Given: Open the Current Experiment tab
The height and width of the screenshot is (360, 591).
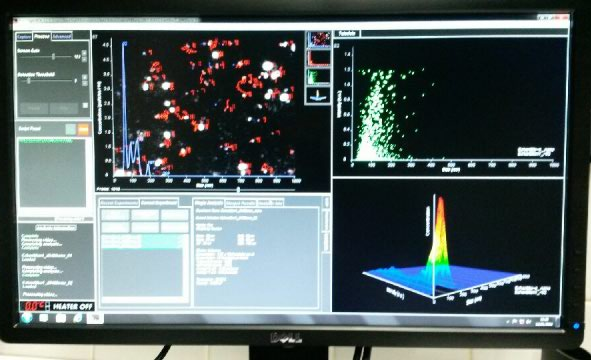Looking at the screenshot, I should pos(159,203).
